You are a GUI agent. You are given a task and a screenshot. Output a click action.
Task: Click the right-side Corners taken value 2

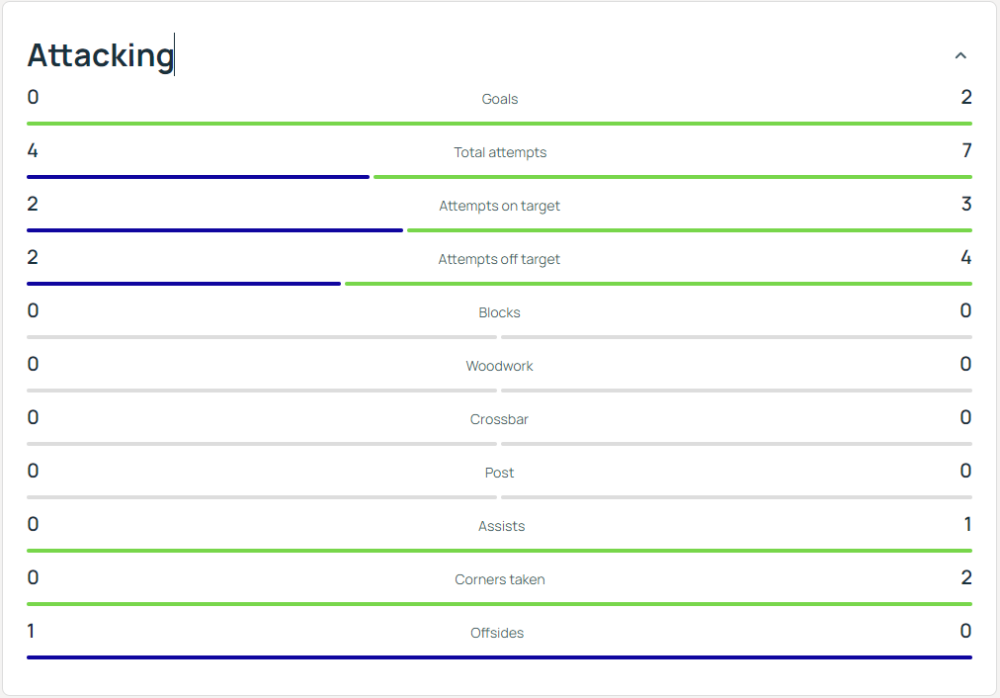(966, 578)
